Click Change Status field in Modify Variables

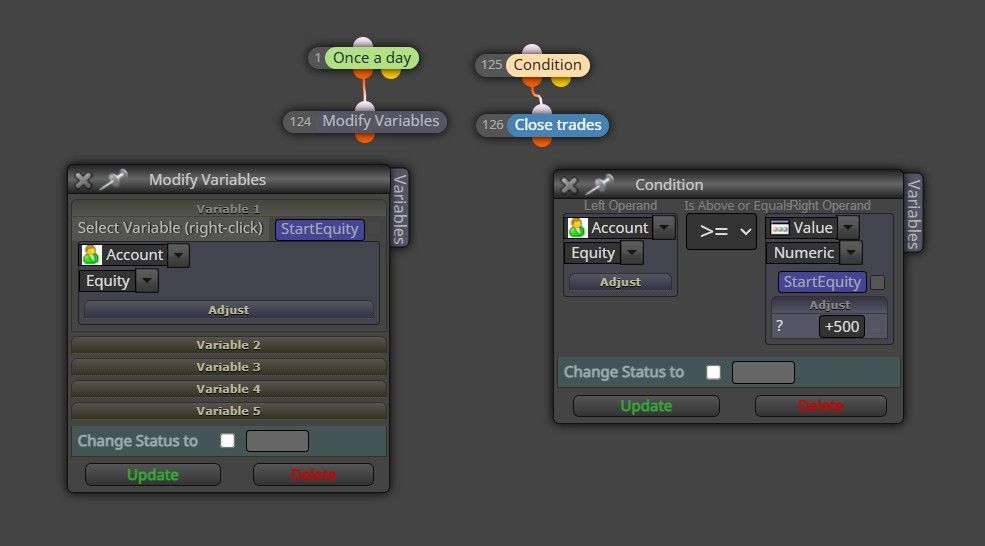pos(277,441)
